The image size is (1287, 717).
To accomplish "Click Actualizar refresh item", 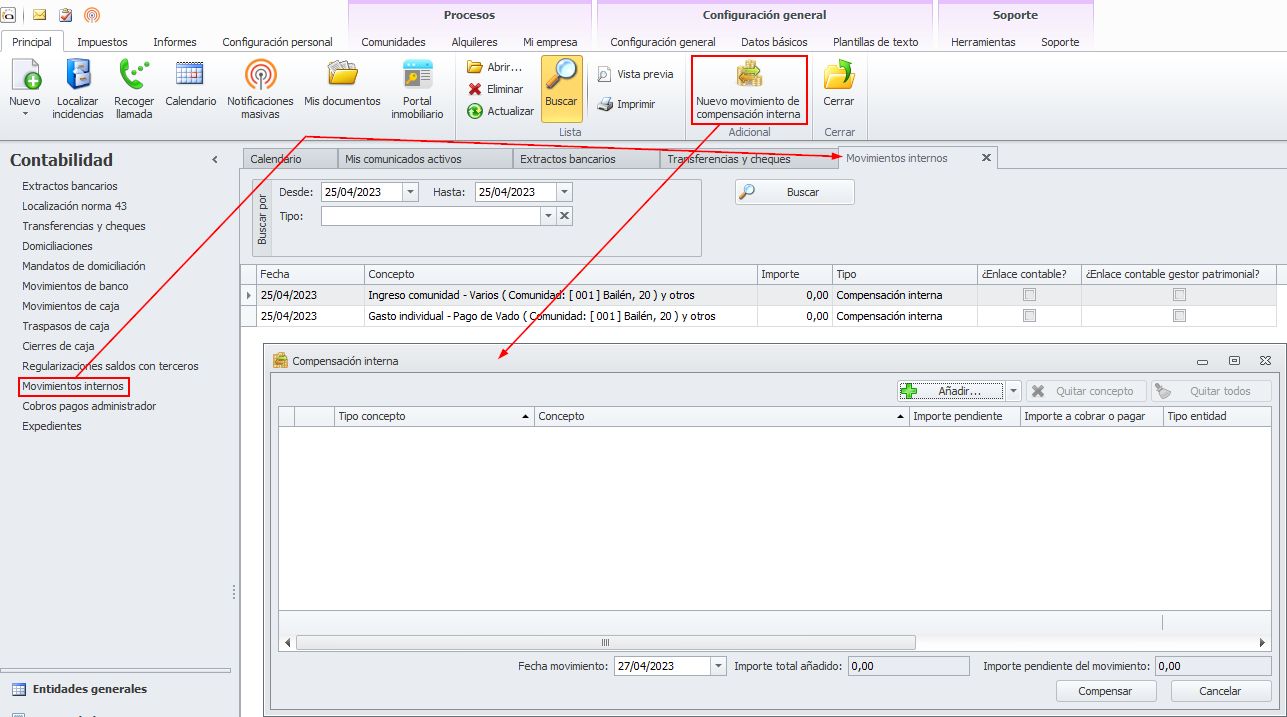I will point(500,111).
